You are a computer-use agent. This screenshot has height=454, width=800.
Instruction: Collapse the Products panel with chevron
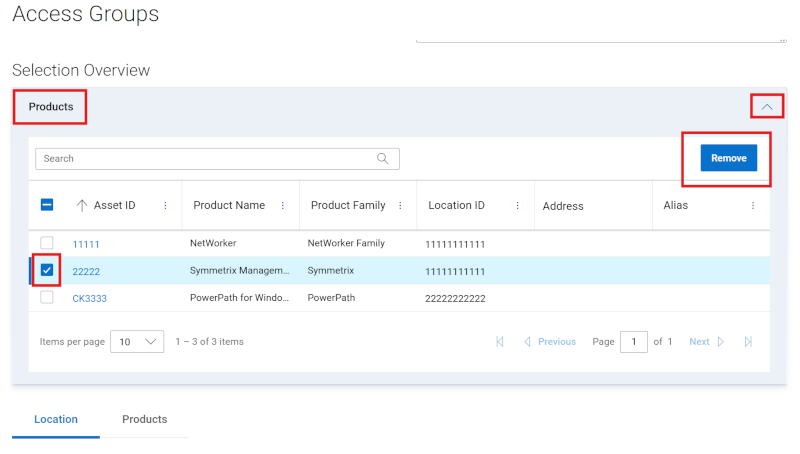[767, 106]
